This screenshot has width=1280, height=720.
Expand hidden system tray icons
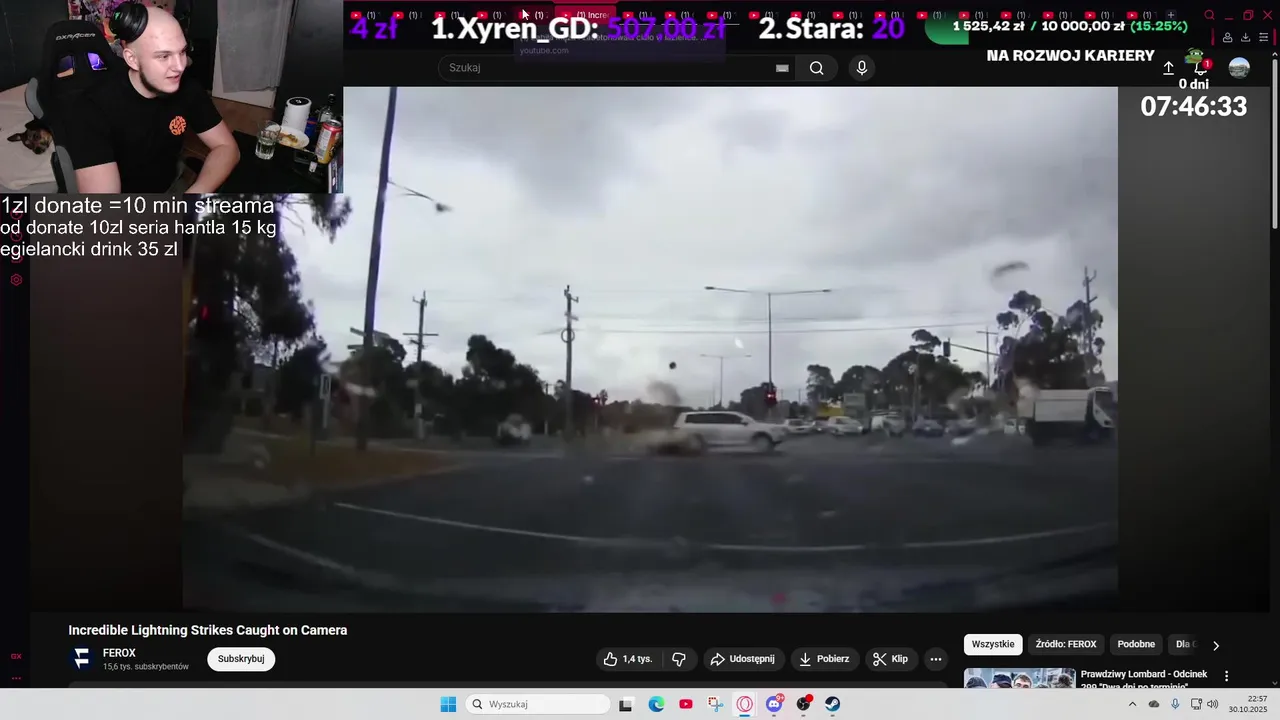[x=1132, y=704]
